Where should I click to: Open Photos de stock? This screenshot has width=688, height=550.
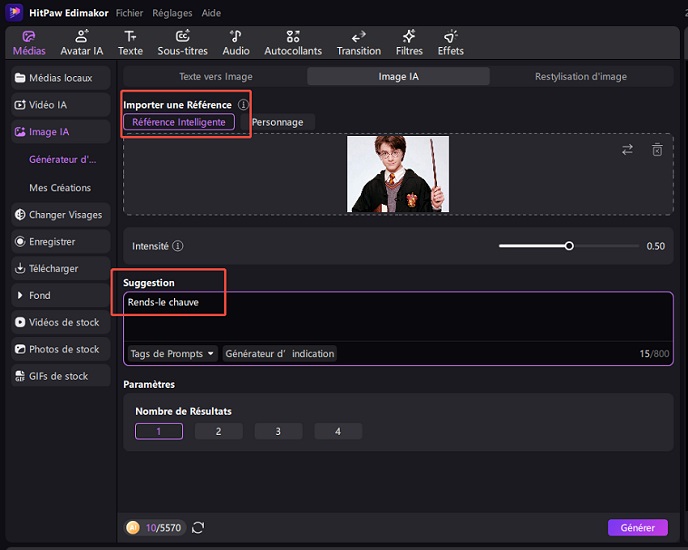tap(61, 349)
